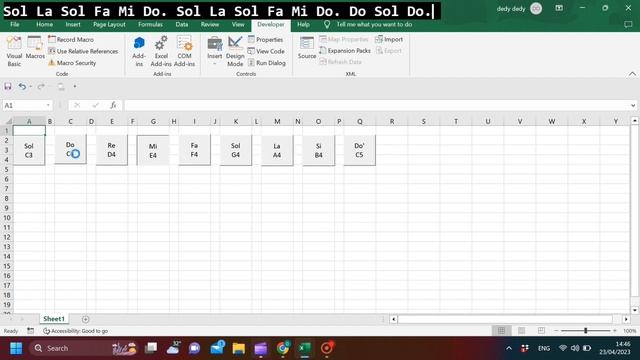Viewport: 640px width, 360px height.
Task: Play the Sol C3 button
Action: coord(29,151)
